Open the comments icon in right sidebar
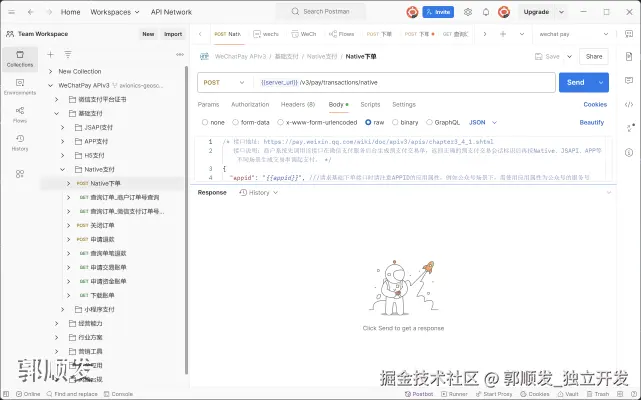641x400 pixels. coord(629,81)
